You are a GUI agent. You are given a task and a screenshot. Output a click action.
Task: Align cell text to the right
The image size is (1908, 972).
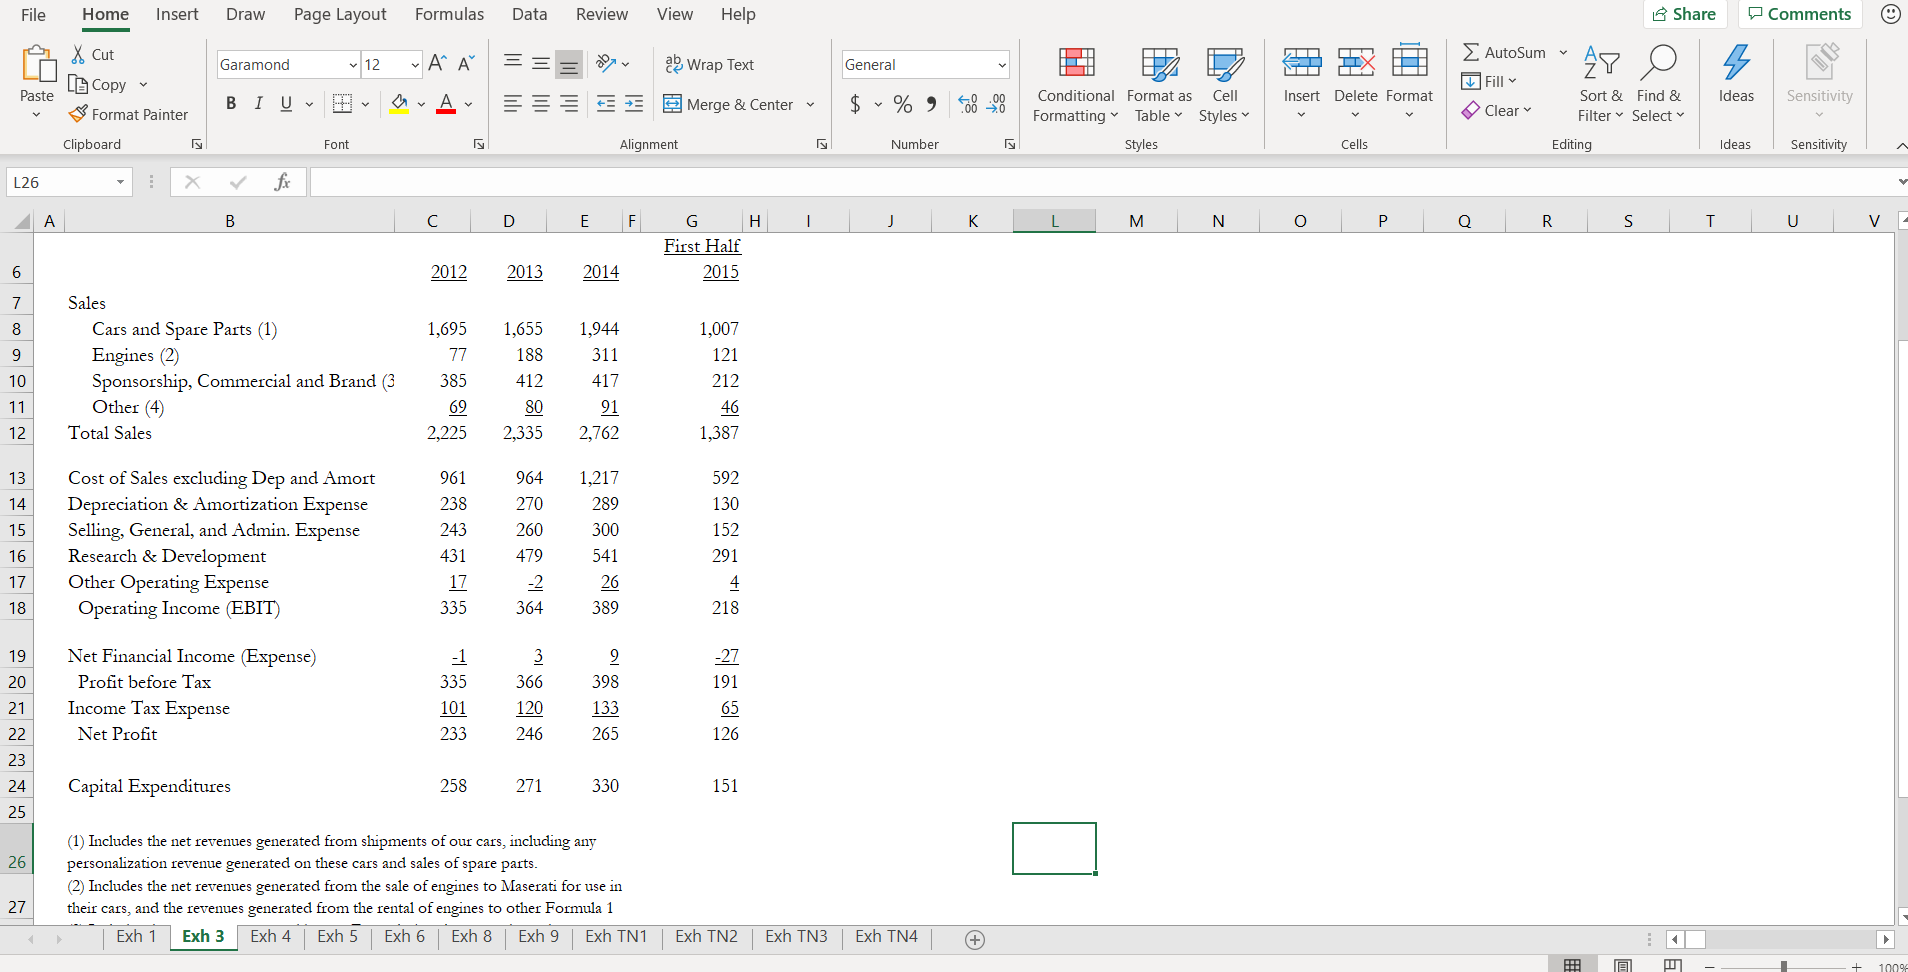(569, 104)
